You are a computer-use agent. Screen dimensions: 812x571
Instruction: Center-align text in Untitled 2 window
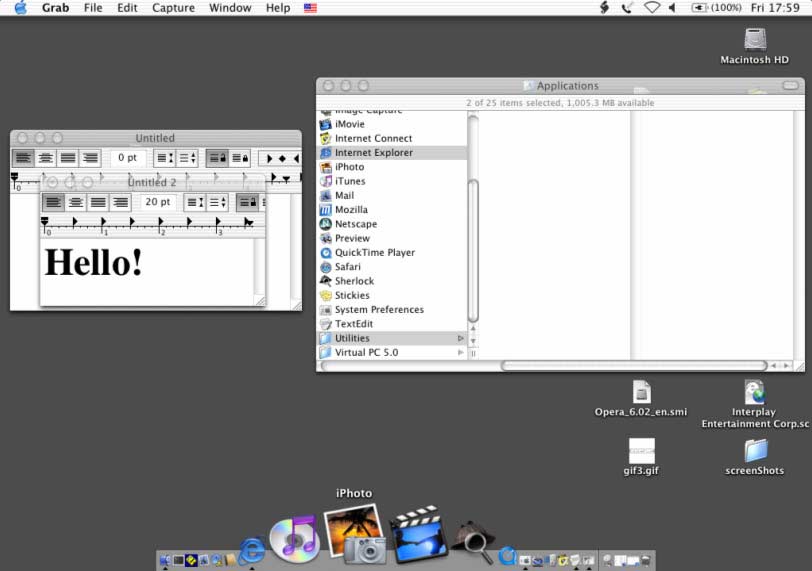click(x=75, y=202)
